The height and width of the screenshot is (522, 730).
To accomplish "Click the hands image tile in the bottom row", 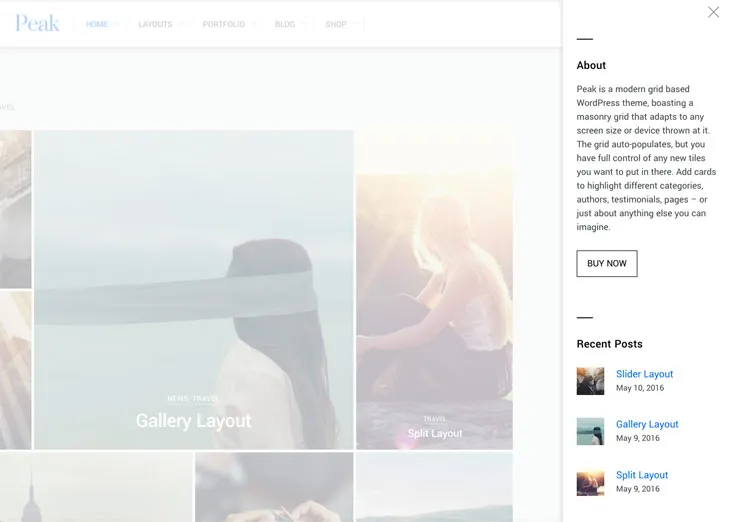I will 274,487.
